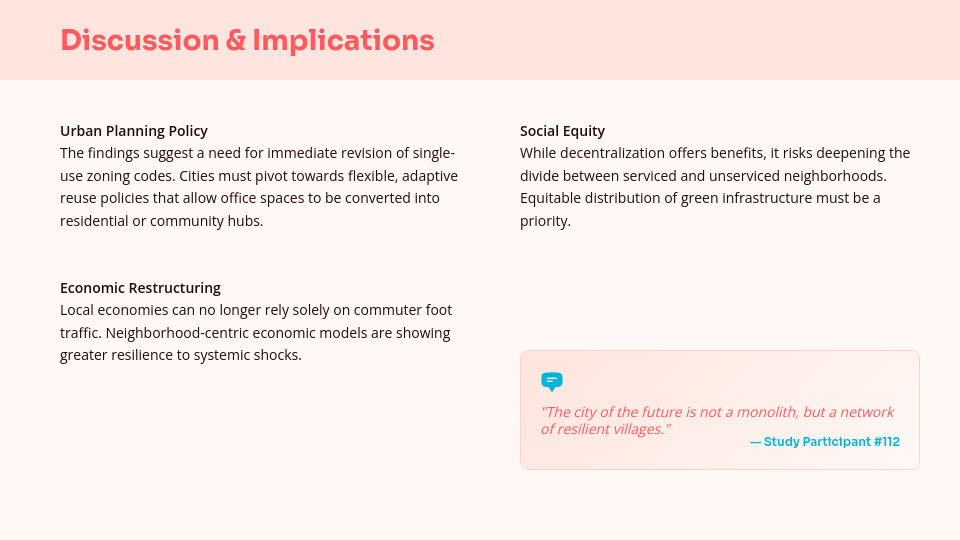Click the paragraph about serviced and unserviced neighborhoods
Viewport: 960px width, 540px height.
click(714, 187)
